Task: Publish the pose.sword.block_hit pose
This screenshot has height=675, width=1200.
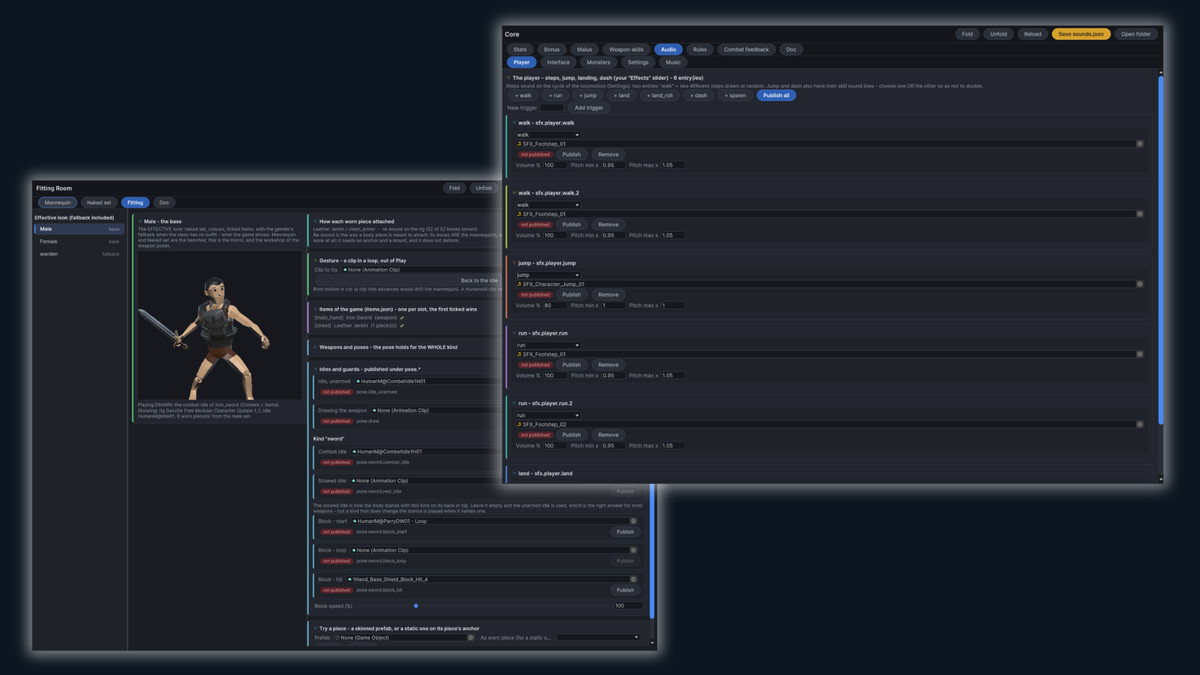Action: (x=625, y=590)
